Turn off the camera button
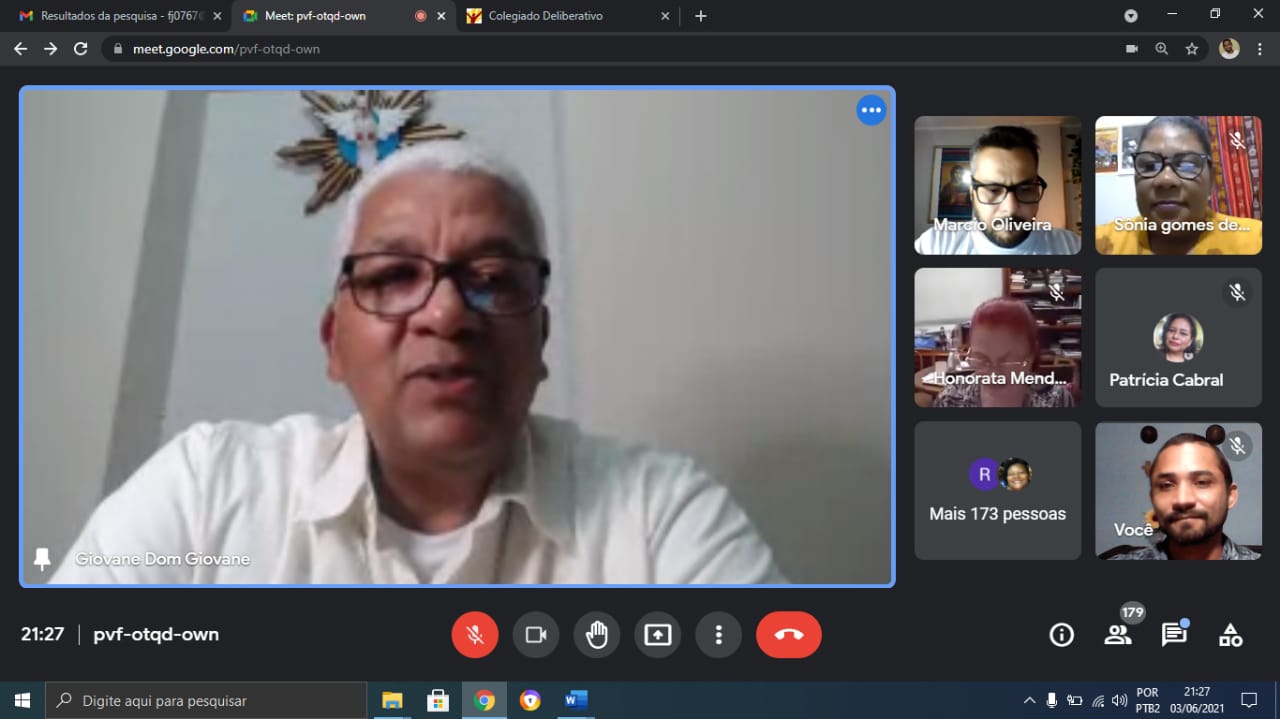1280x719 pixels. (x=536, y=635)
